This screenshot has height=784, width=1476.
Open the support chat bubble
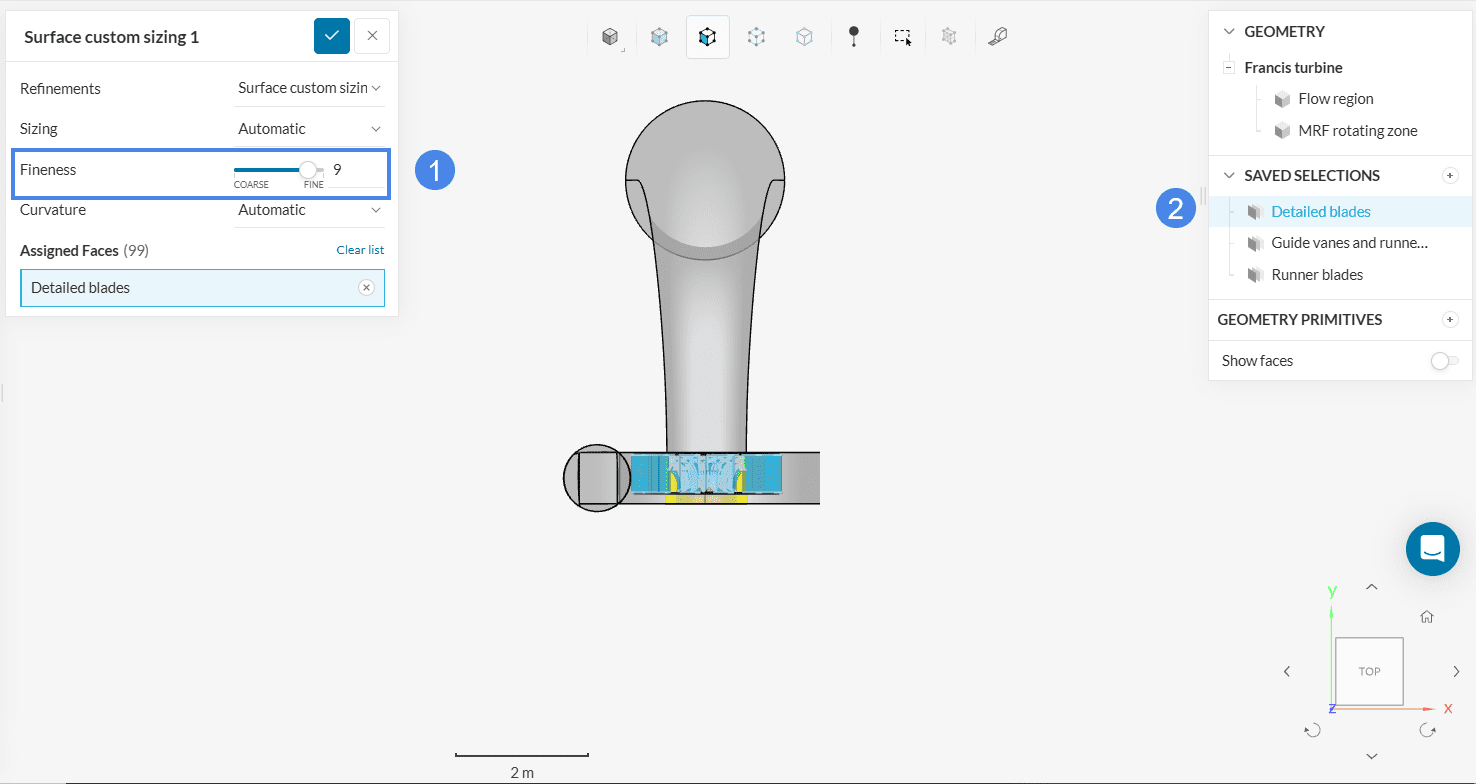tap(1432, 549)
